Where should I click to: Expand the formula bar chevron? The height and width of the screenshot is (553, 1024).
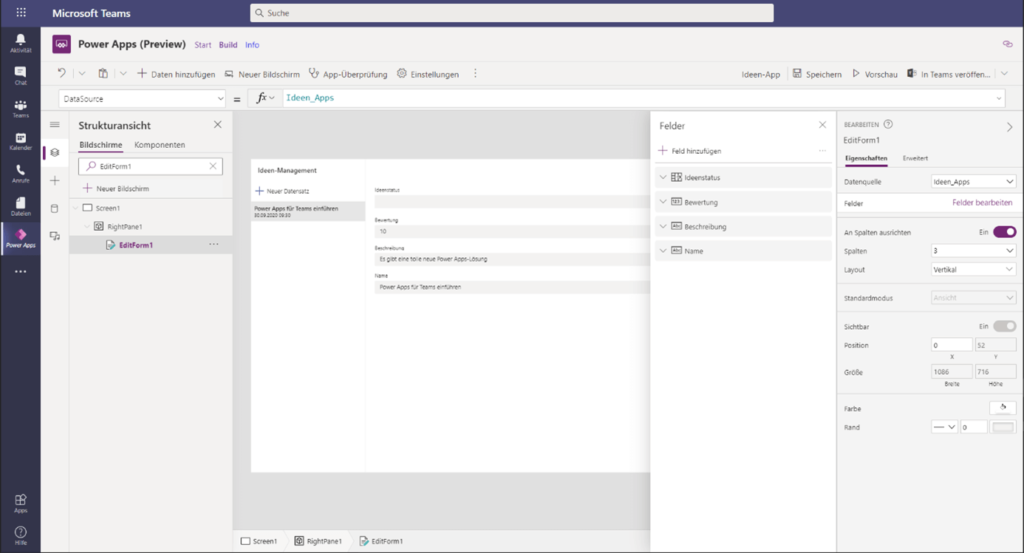[x=999, y=99]
